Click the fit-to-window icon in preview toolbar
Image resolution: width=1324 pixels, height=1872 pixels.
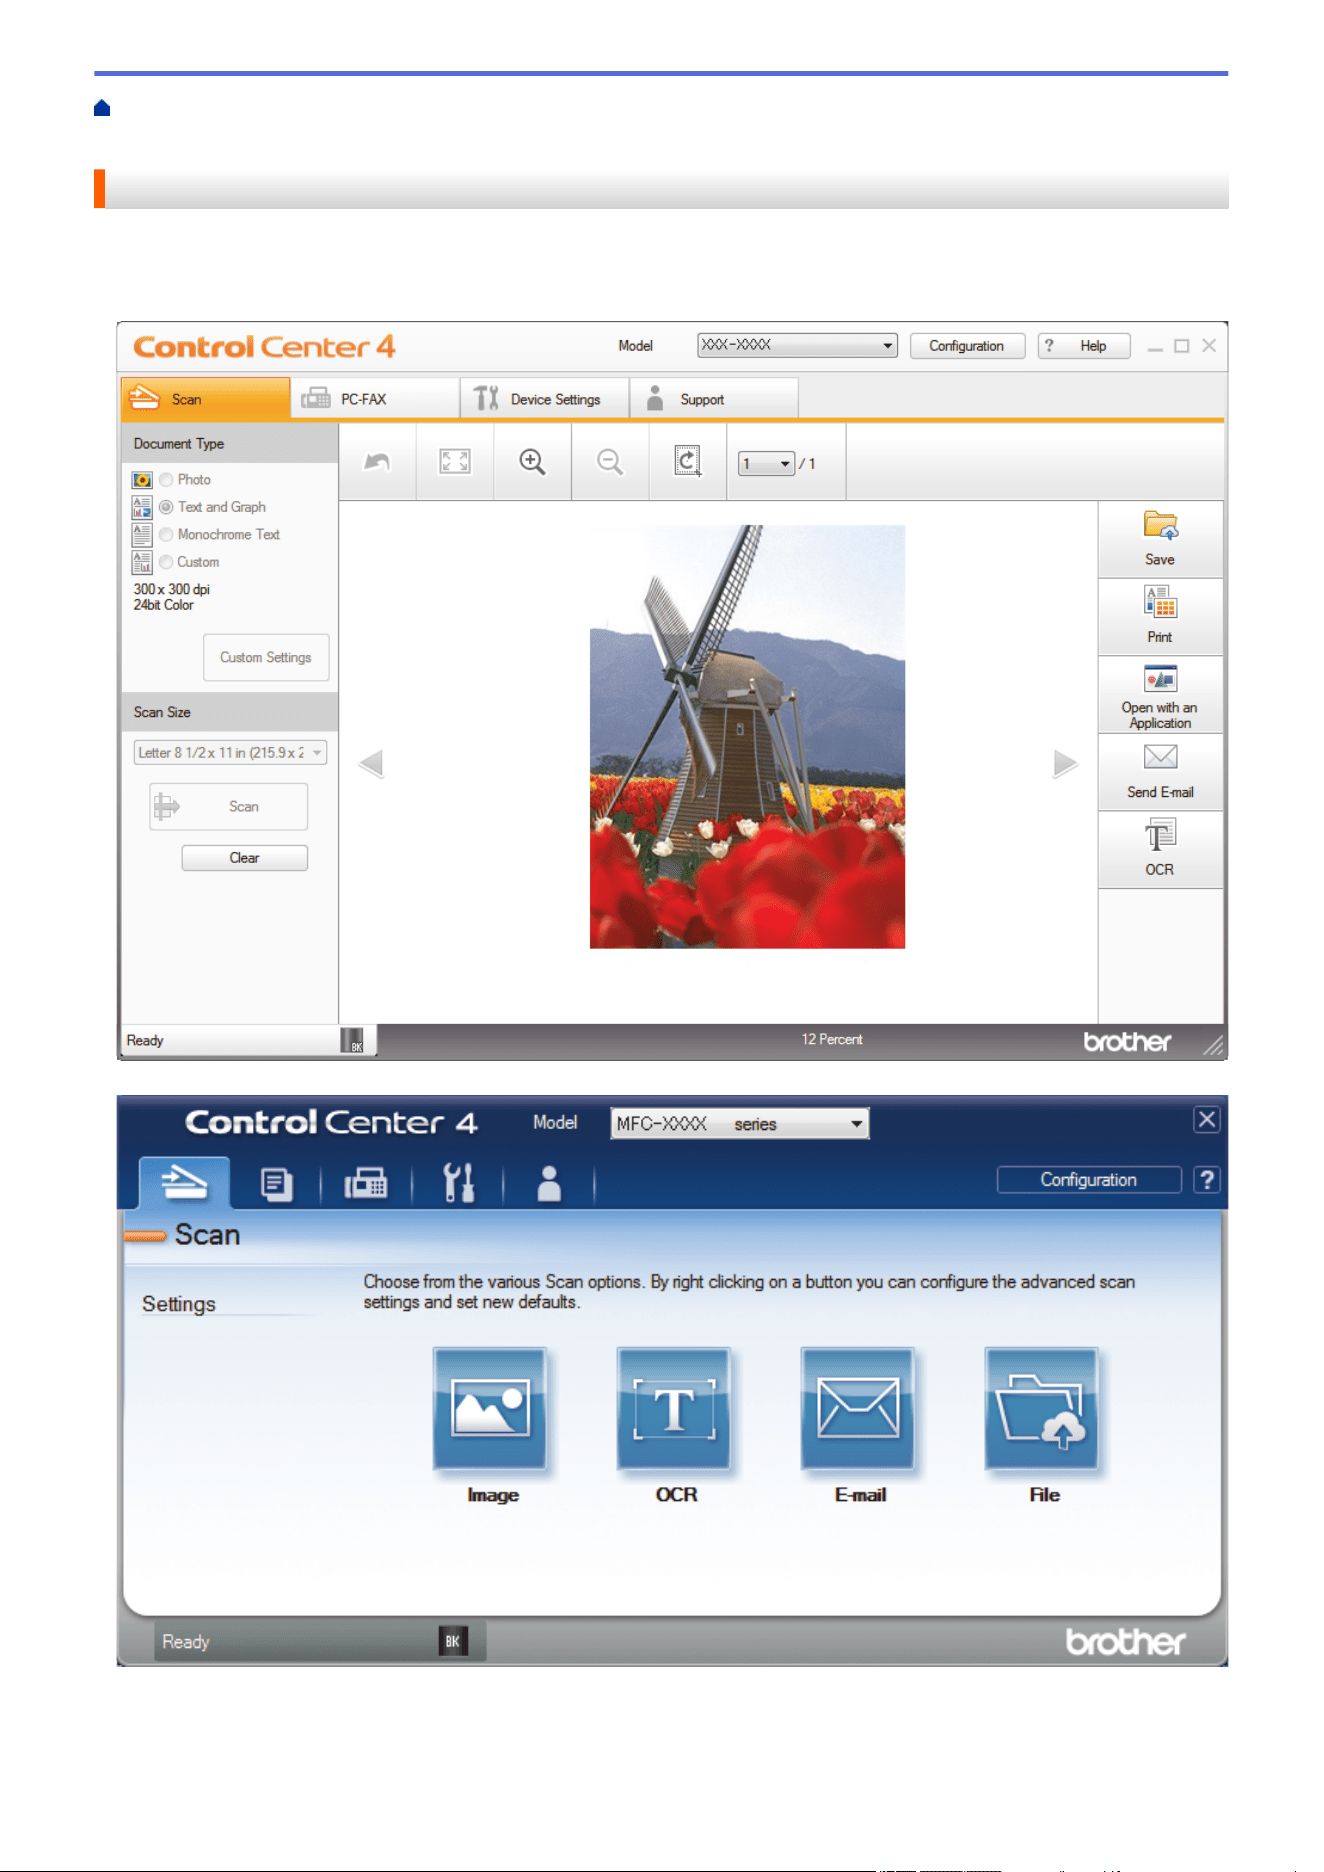[x=455, y=461]
